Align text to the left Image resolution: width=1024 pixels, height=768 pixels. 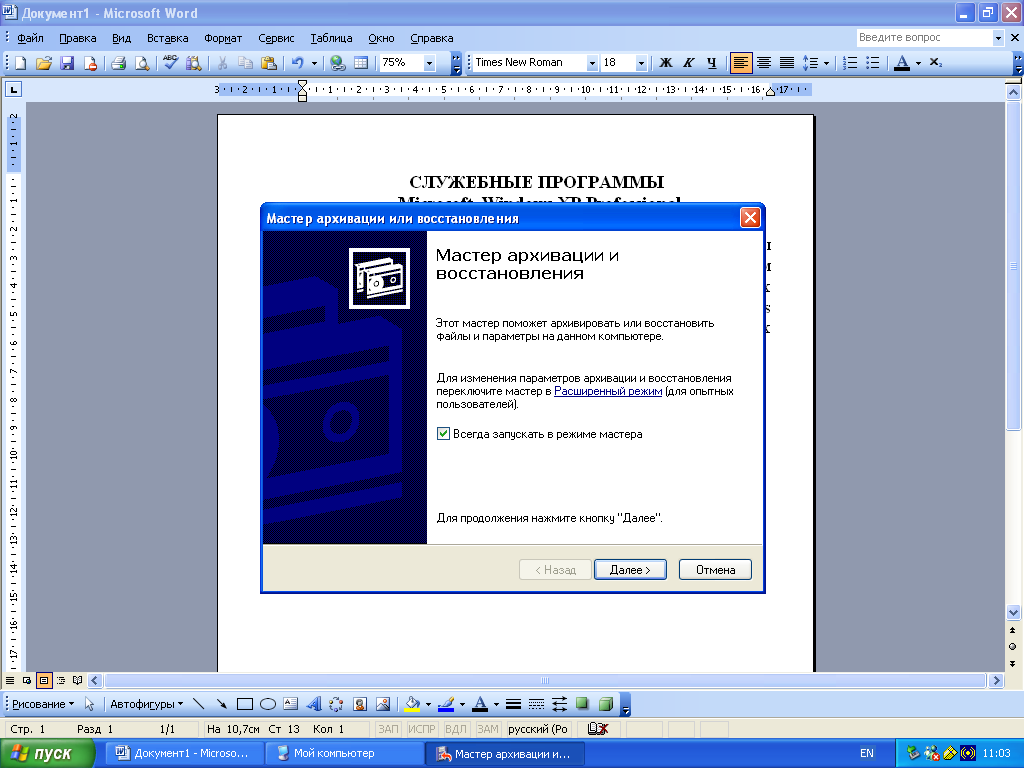(x=741, y=63)
